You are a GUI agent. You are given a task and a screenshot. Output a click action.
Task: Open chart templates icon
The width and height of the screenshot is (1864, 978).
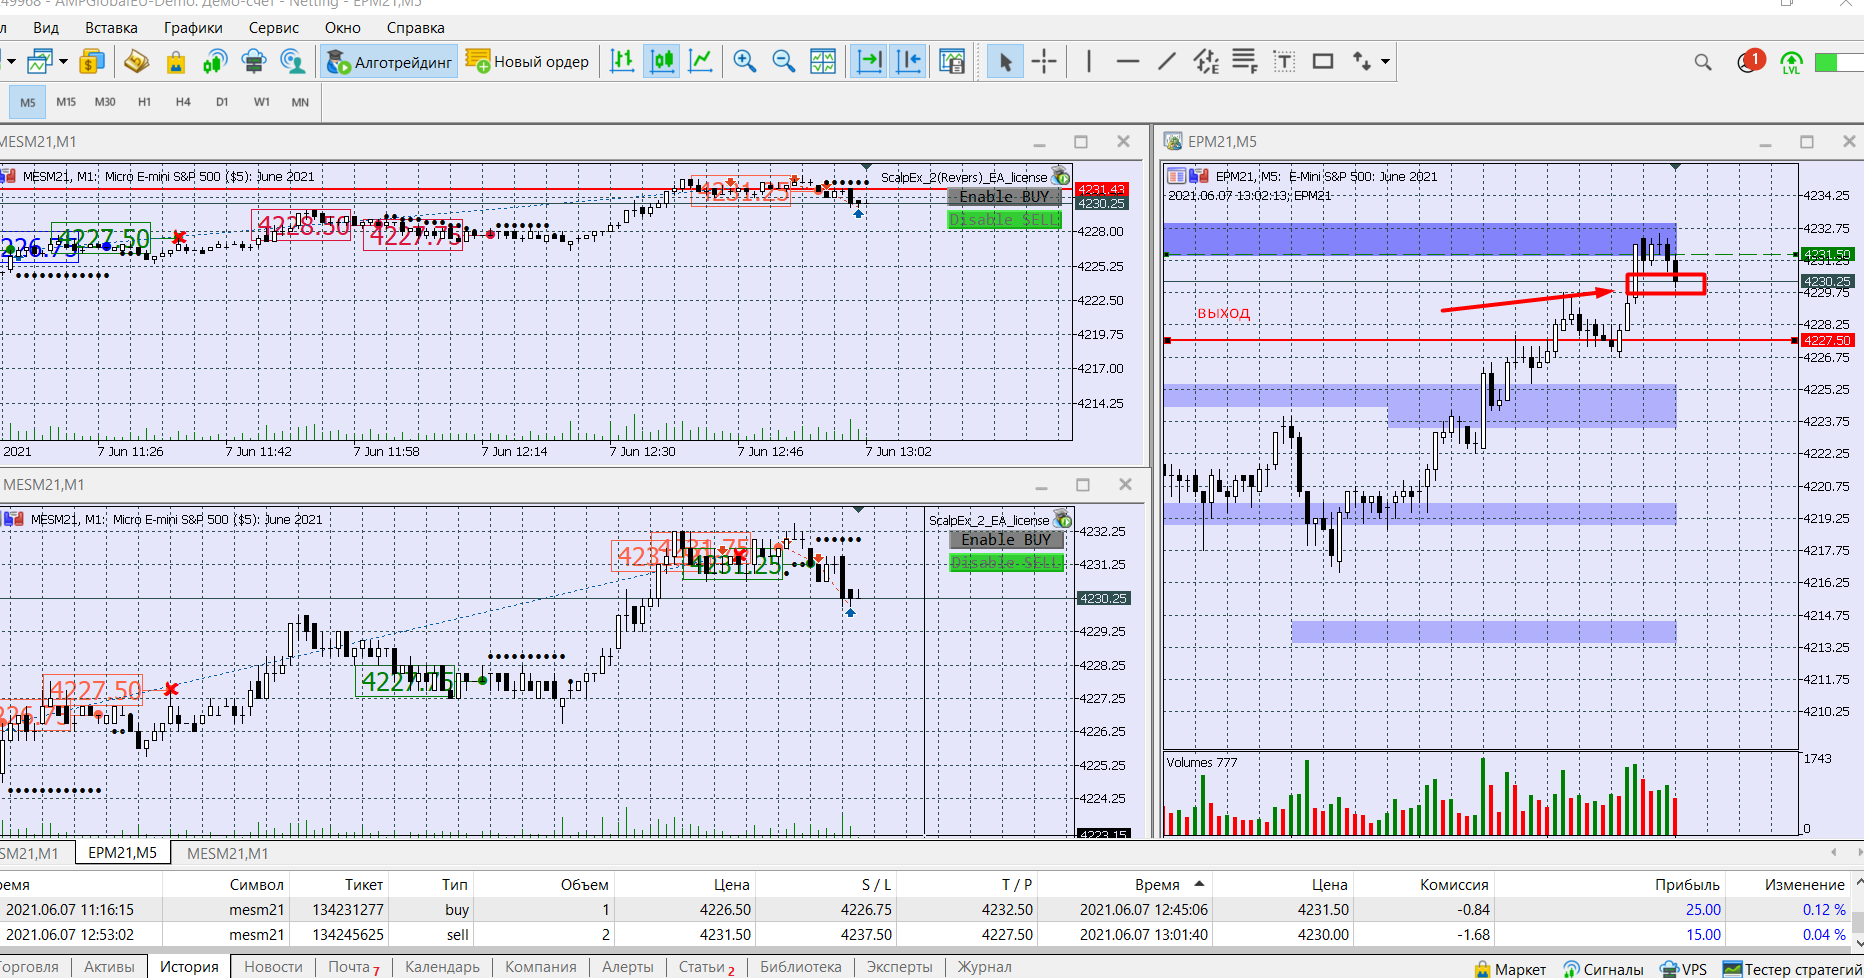pos(952,62)
